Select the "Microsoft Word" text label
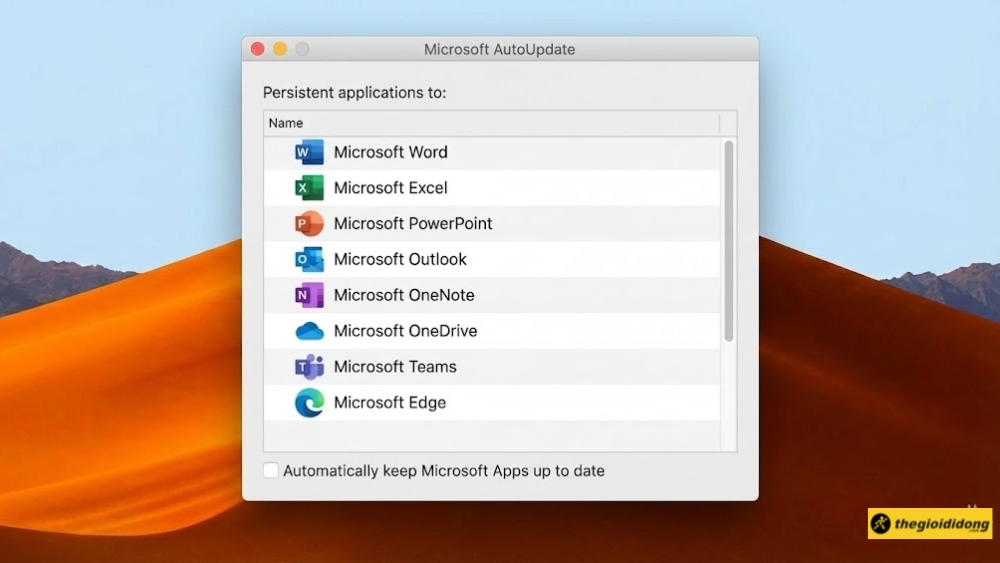Viewport: 1000px width, 563px height. (x=390, y=152)
